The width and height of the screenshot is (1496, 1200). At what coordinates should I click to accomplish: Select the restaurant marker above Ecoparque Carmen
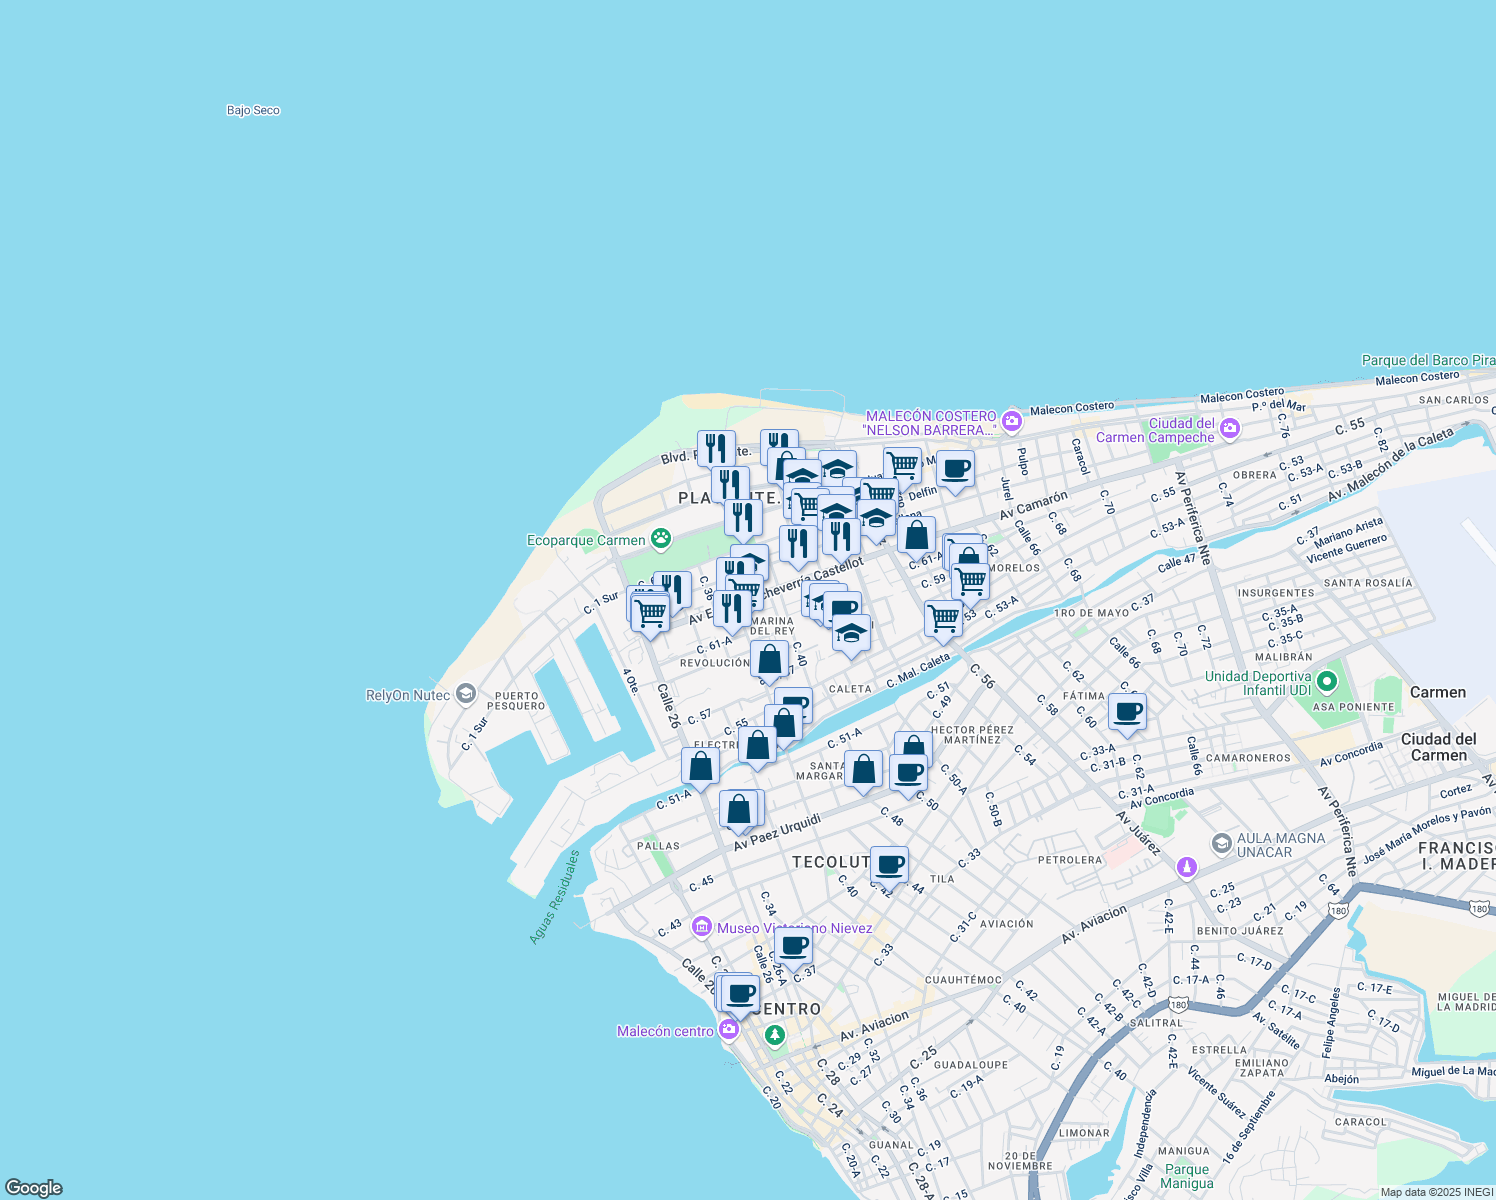743,520
